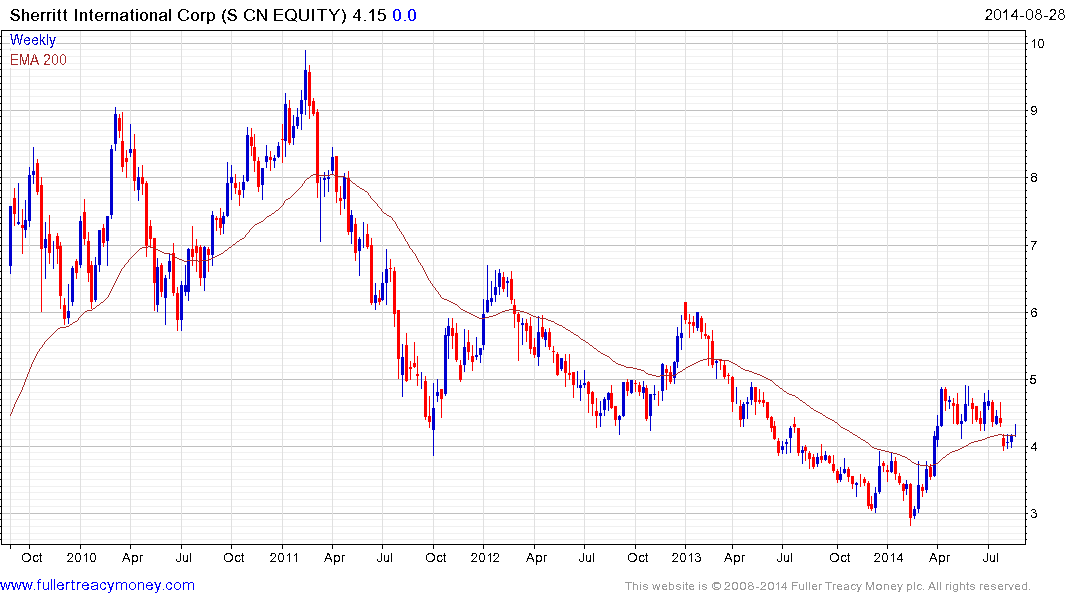
Task: Click price level 6 on the right axis
Action: [1035, 313]
